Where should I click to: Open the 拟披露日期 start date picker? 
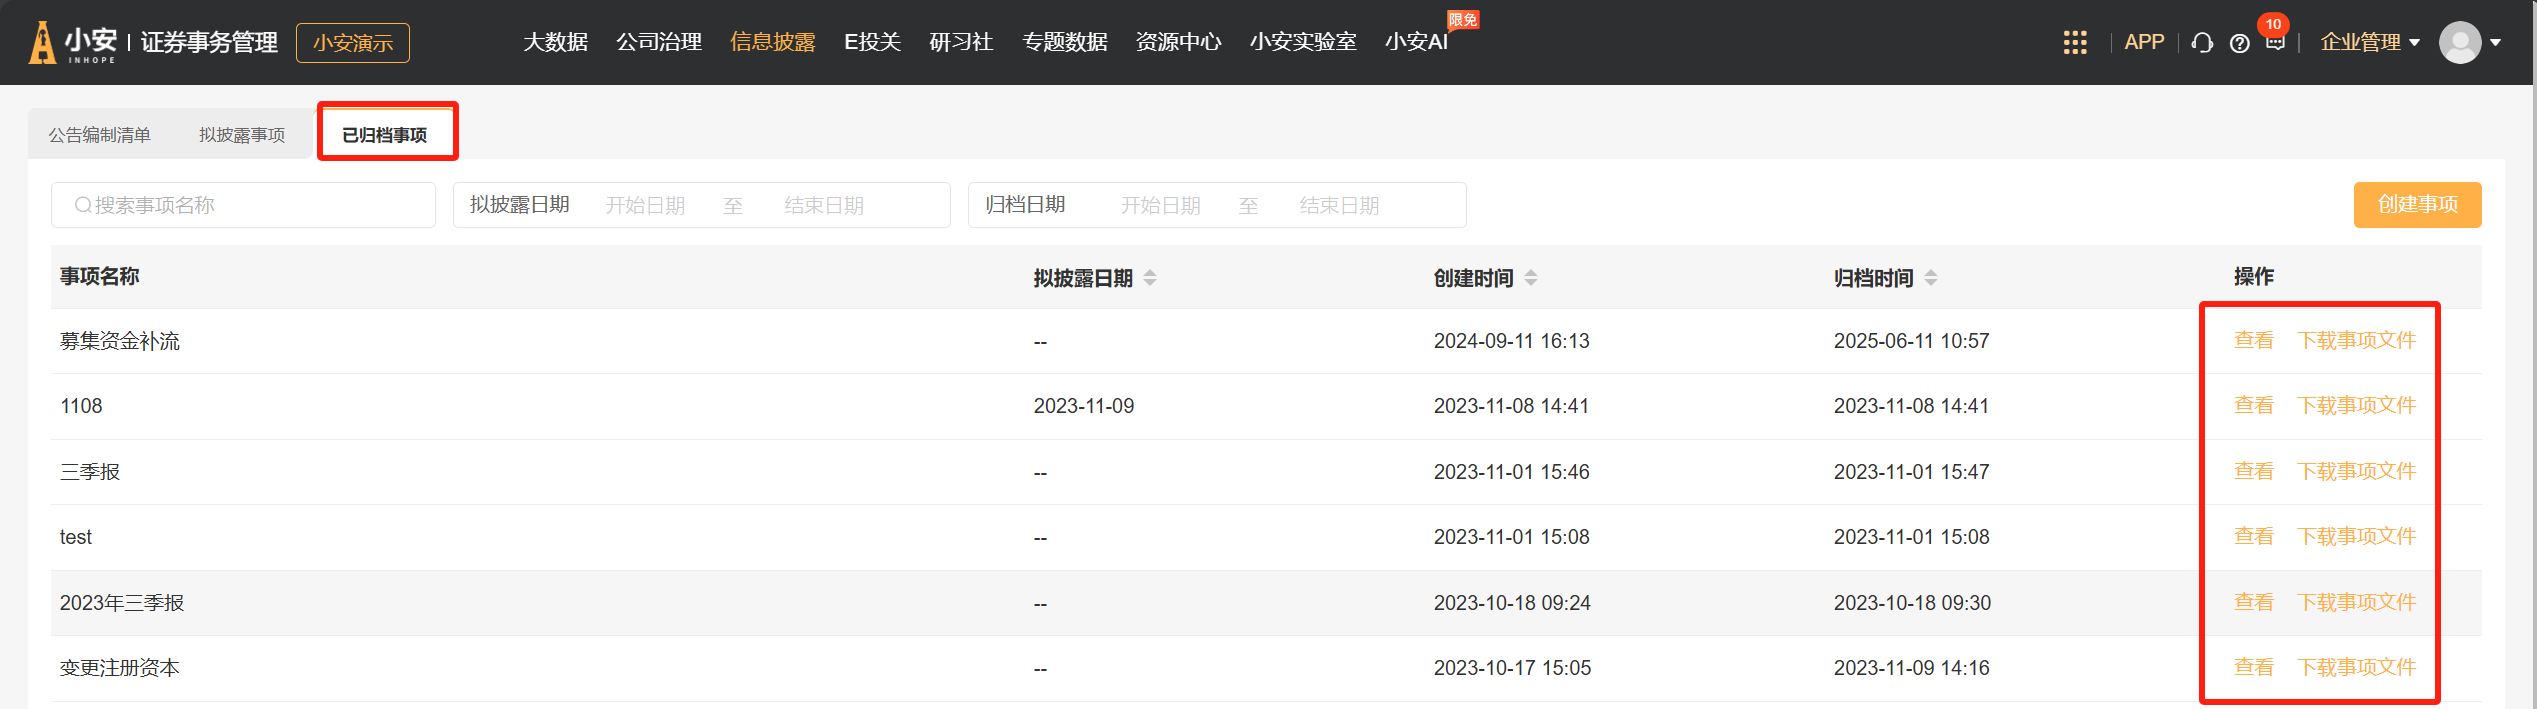pyautogui.click(x=645, y=206)
